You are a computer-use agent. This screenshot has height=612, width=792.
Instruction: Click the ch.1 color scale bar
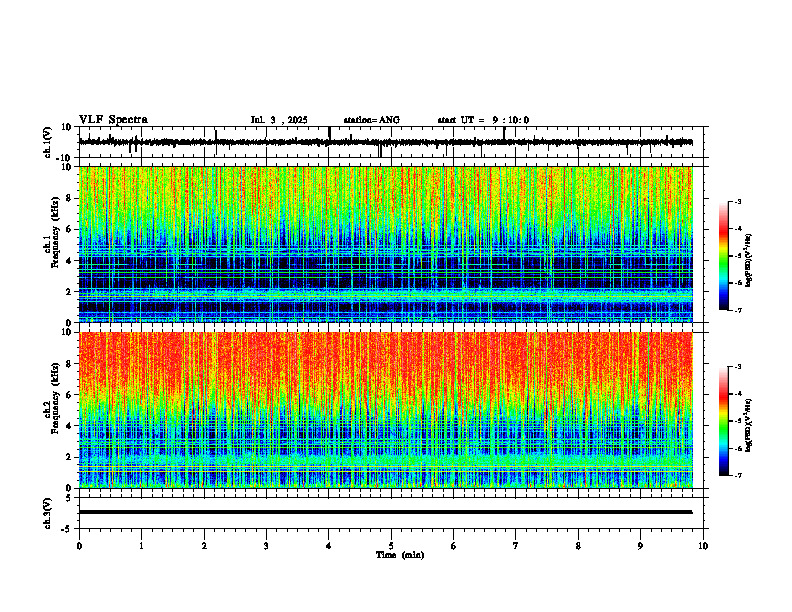point(723,256)
